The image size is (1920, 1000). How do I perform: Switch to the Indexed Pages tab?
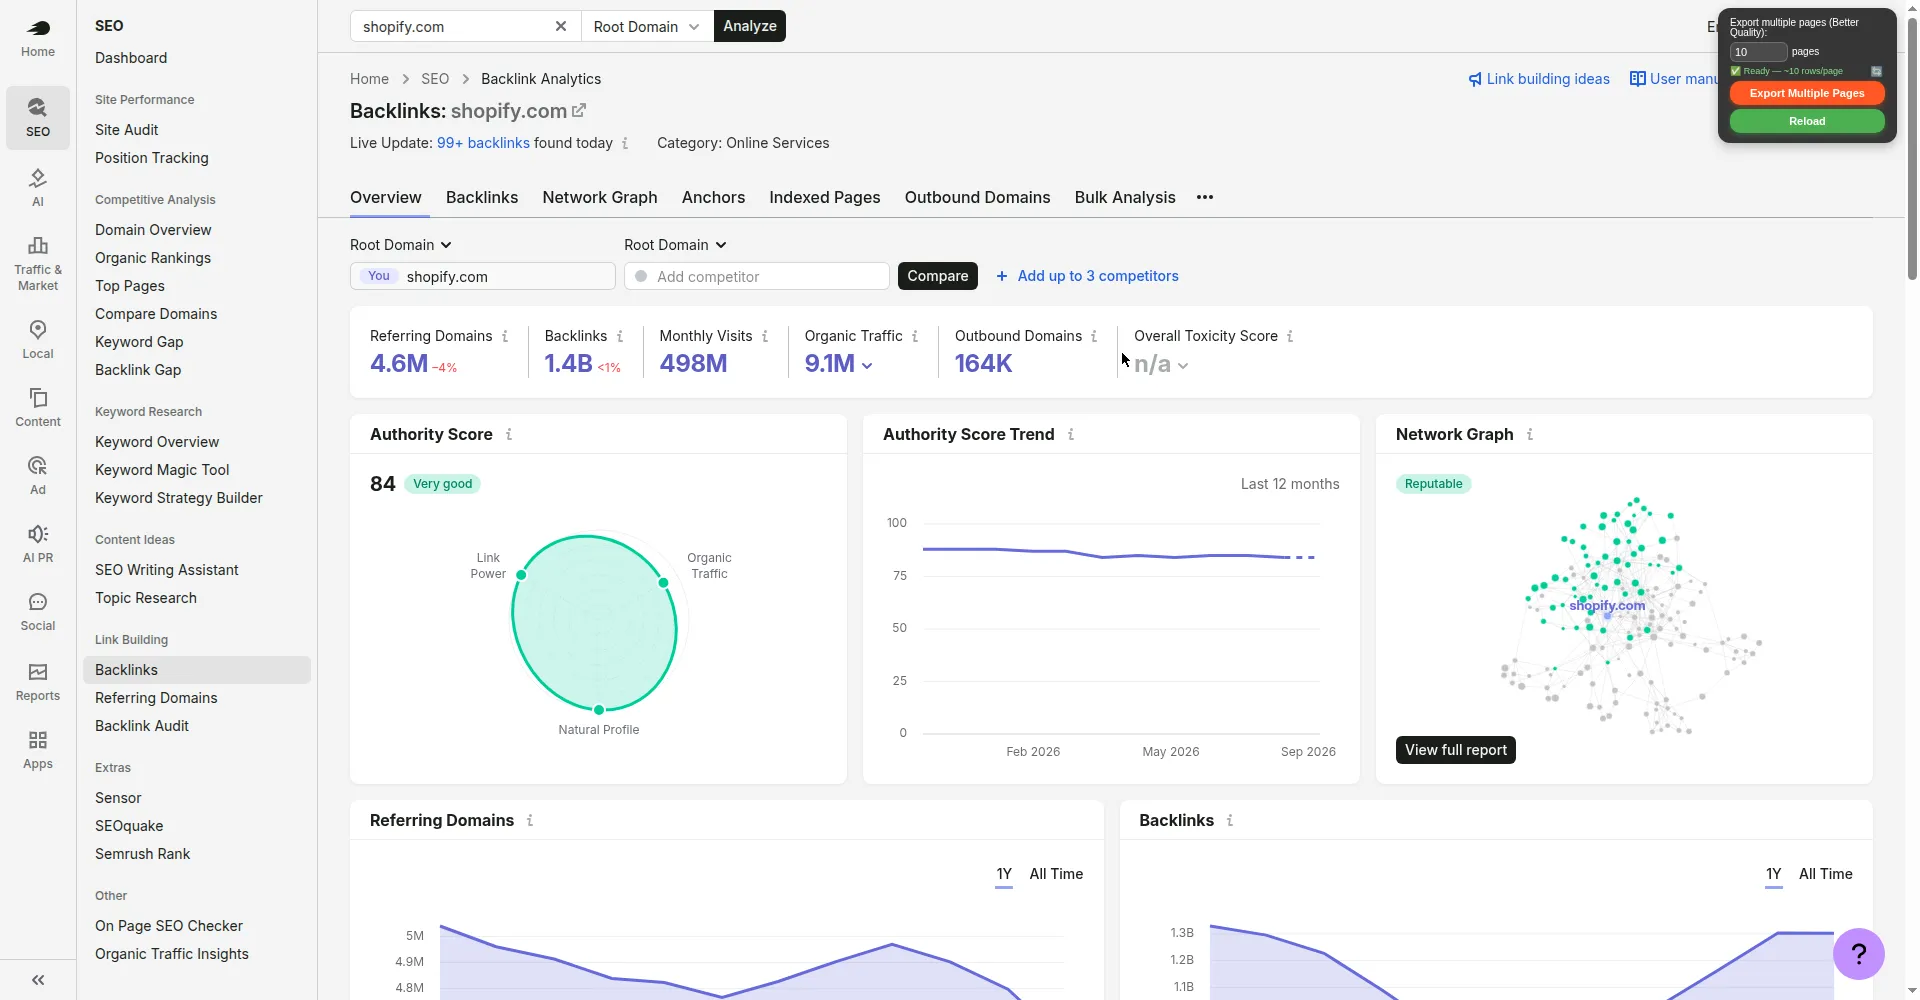click(x=825, y=197)
